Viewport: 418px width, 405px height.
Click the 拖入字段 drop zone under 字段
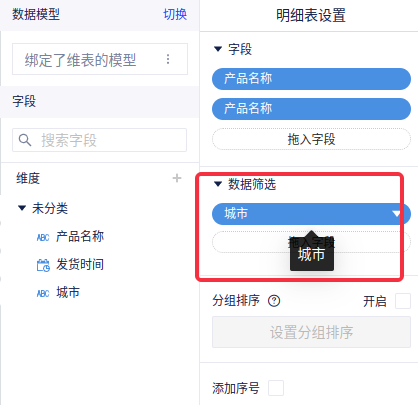click(x=311, y=139)
